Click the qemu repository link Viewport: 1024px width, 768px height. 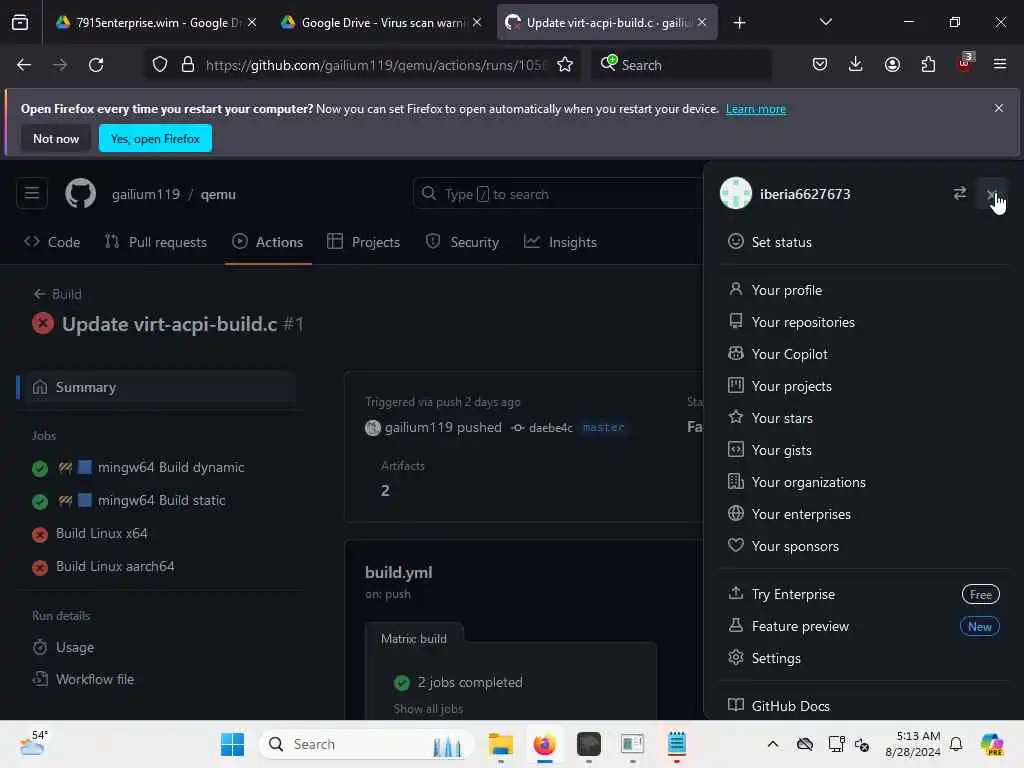pos(218,194)
